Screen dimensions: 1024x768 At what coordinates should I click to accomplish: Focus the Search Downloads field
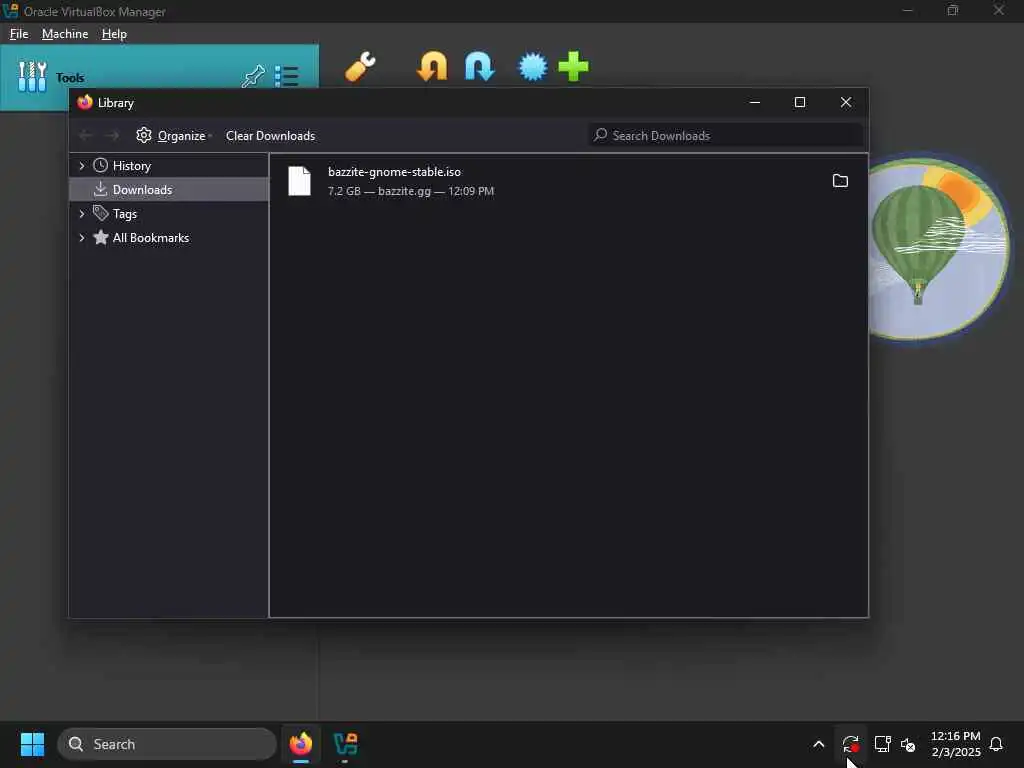tap(726, 135)
